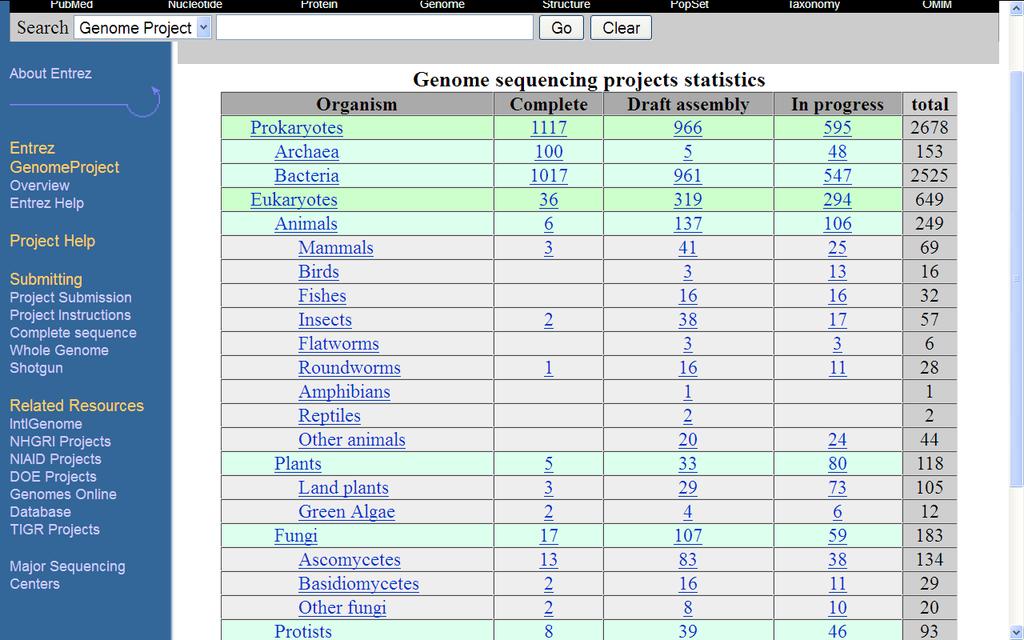
Task: Open Archaea in progress count 48
Action: pos(837,152)
